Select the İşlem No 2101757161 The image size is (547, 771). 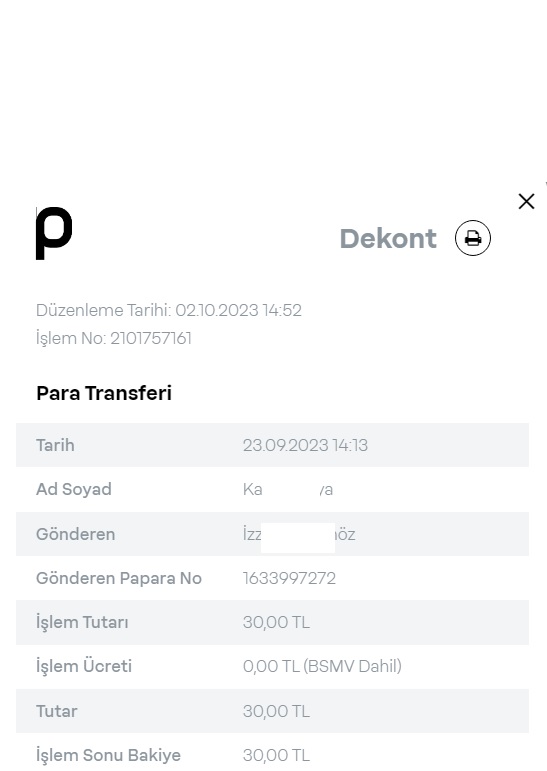tap(114, 338)
